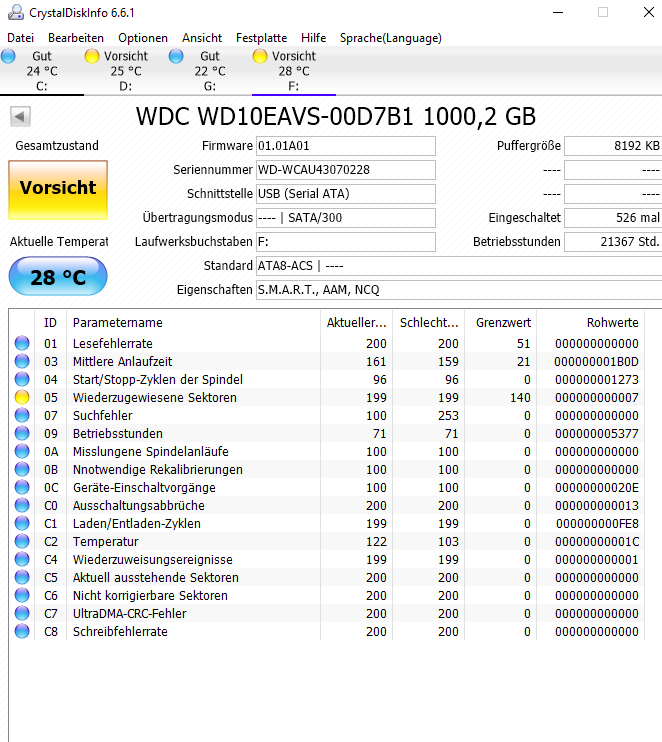
Task: Click the ID column header
Action: 51,323
